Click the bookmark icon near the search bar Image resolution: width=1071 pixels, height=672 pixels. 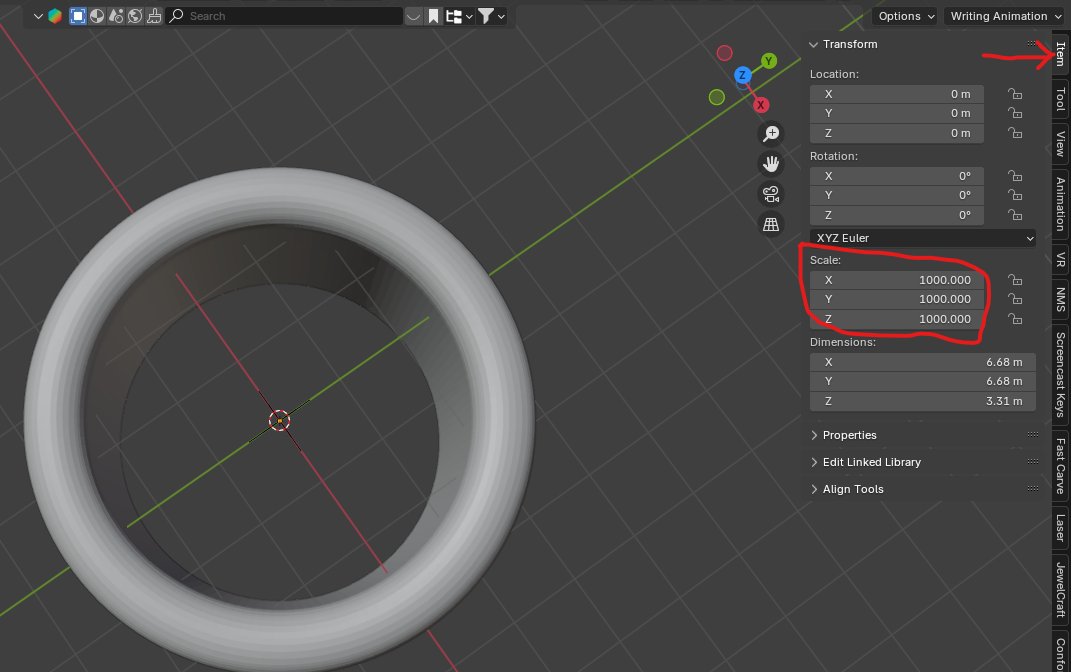[x=433, y=15]
